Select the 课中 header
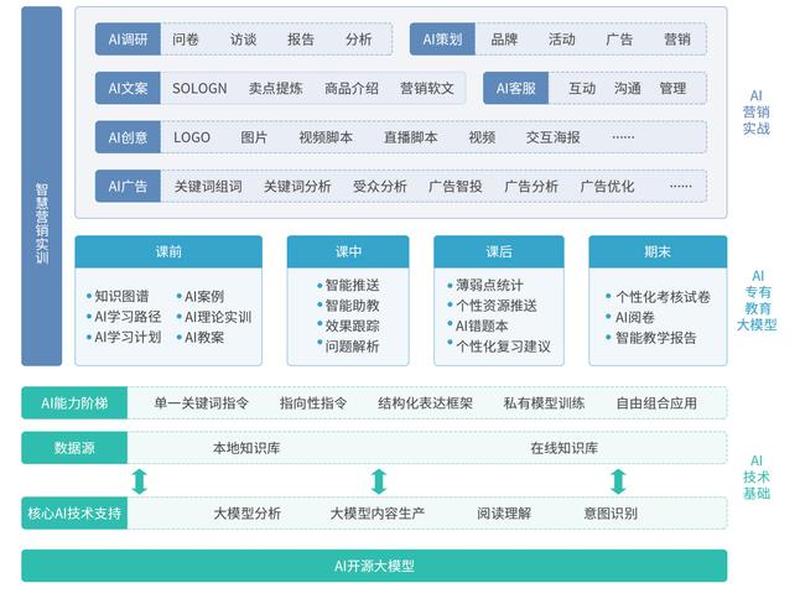800x600 pixels. [348, 252]
